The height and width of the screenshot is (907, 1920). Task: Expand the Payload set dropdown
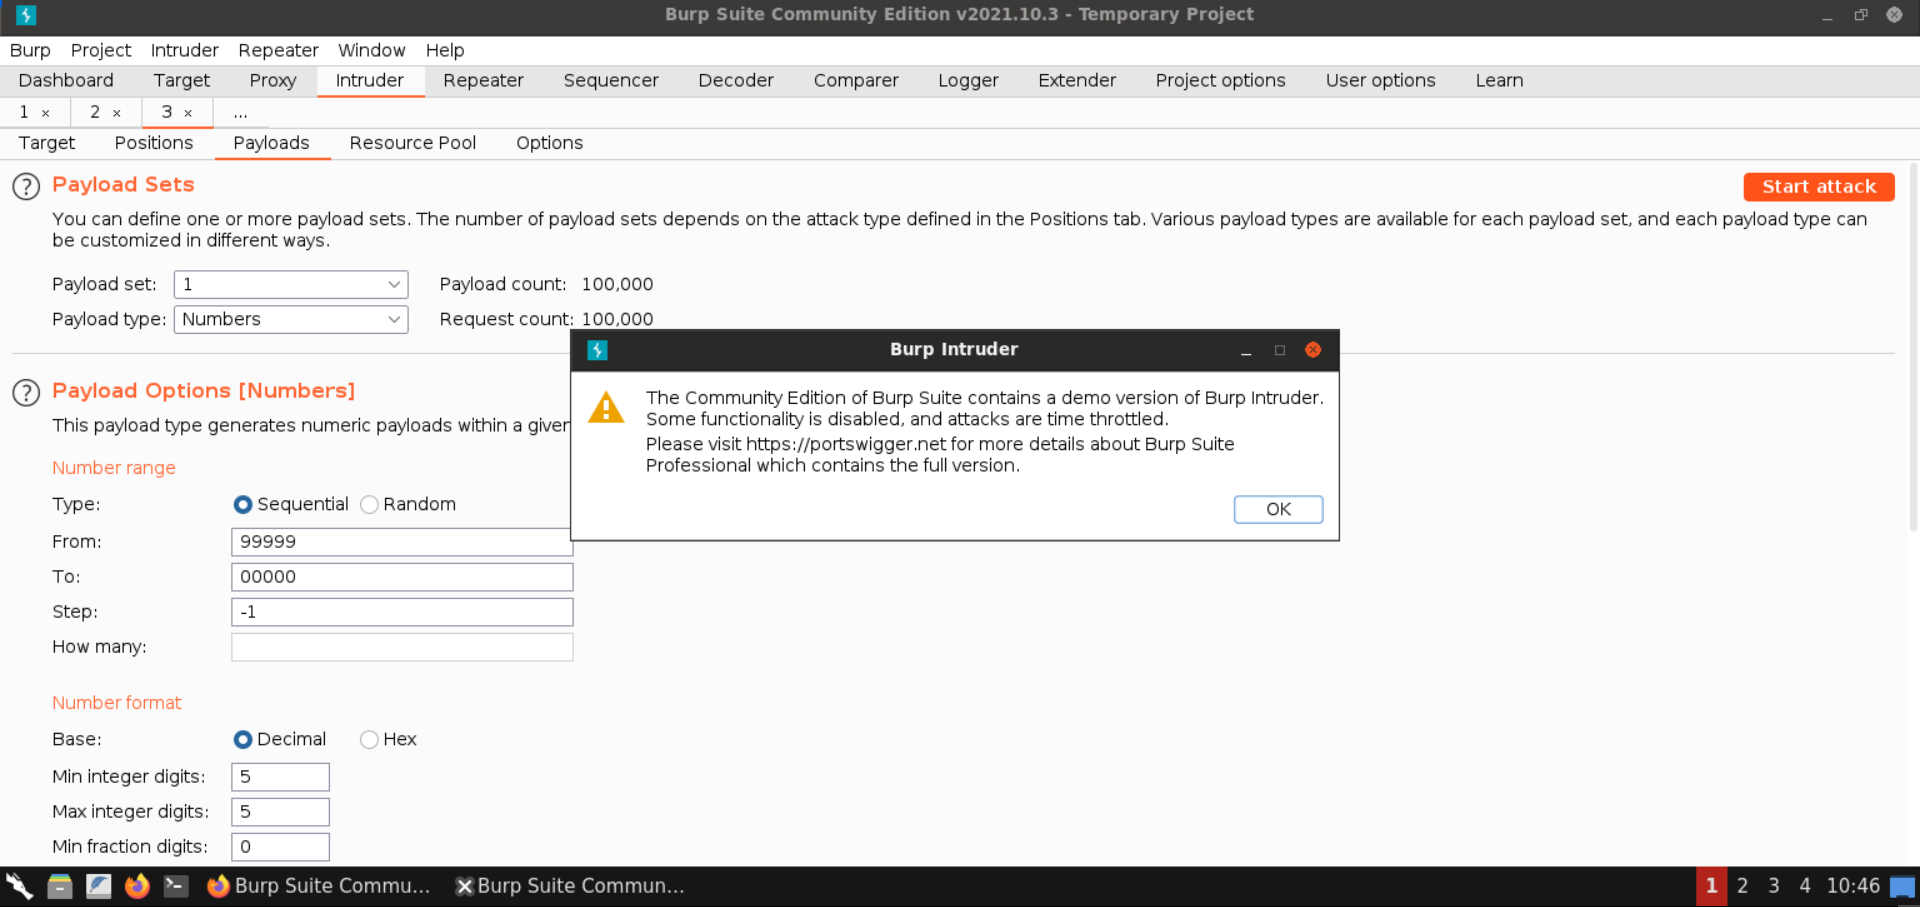291,285
